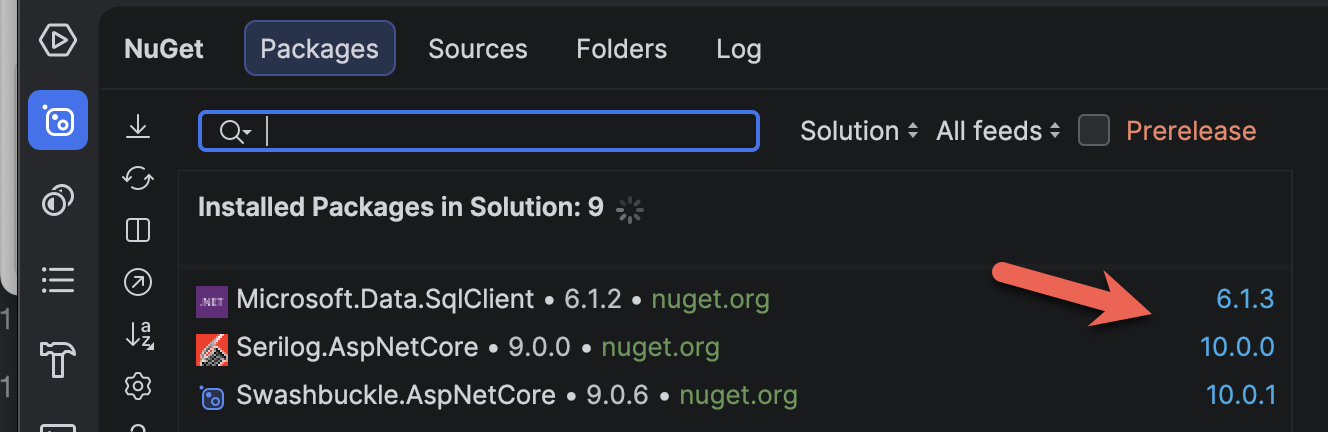Click the open-in-external arrow circle icon
The image size is (1328, 432).
click(x=138, y=283)
